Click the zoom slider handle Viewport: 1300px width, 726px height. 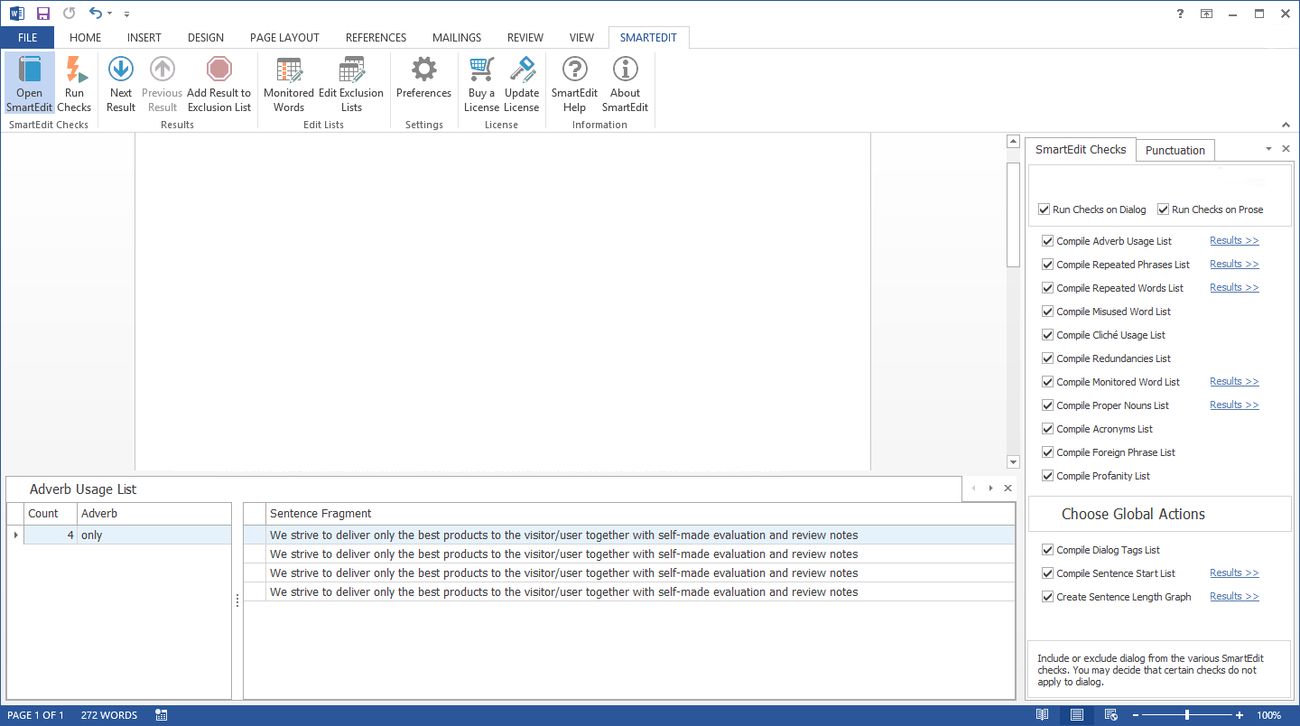point(1187,715)
